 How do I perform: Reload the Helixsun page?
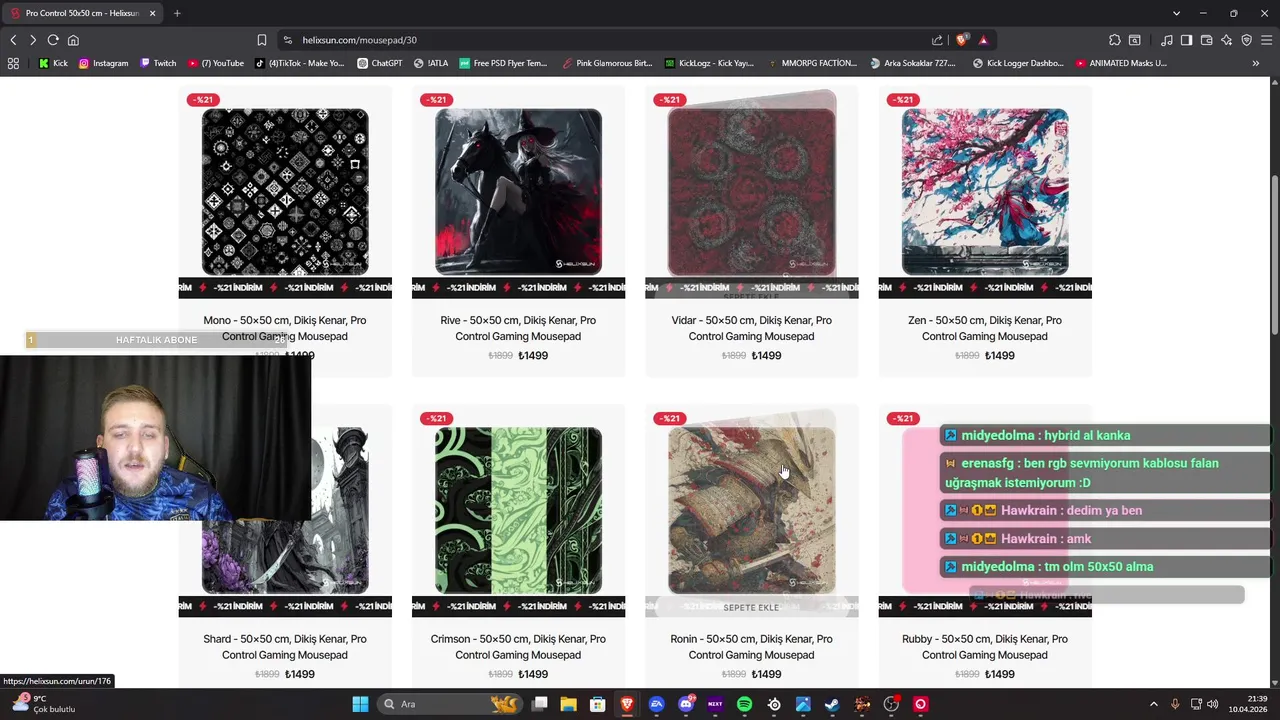(53, 40)
